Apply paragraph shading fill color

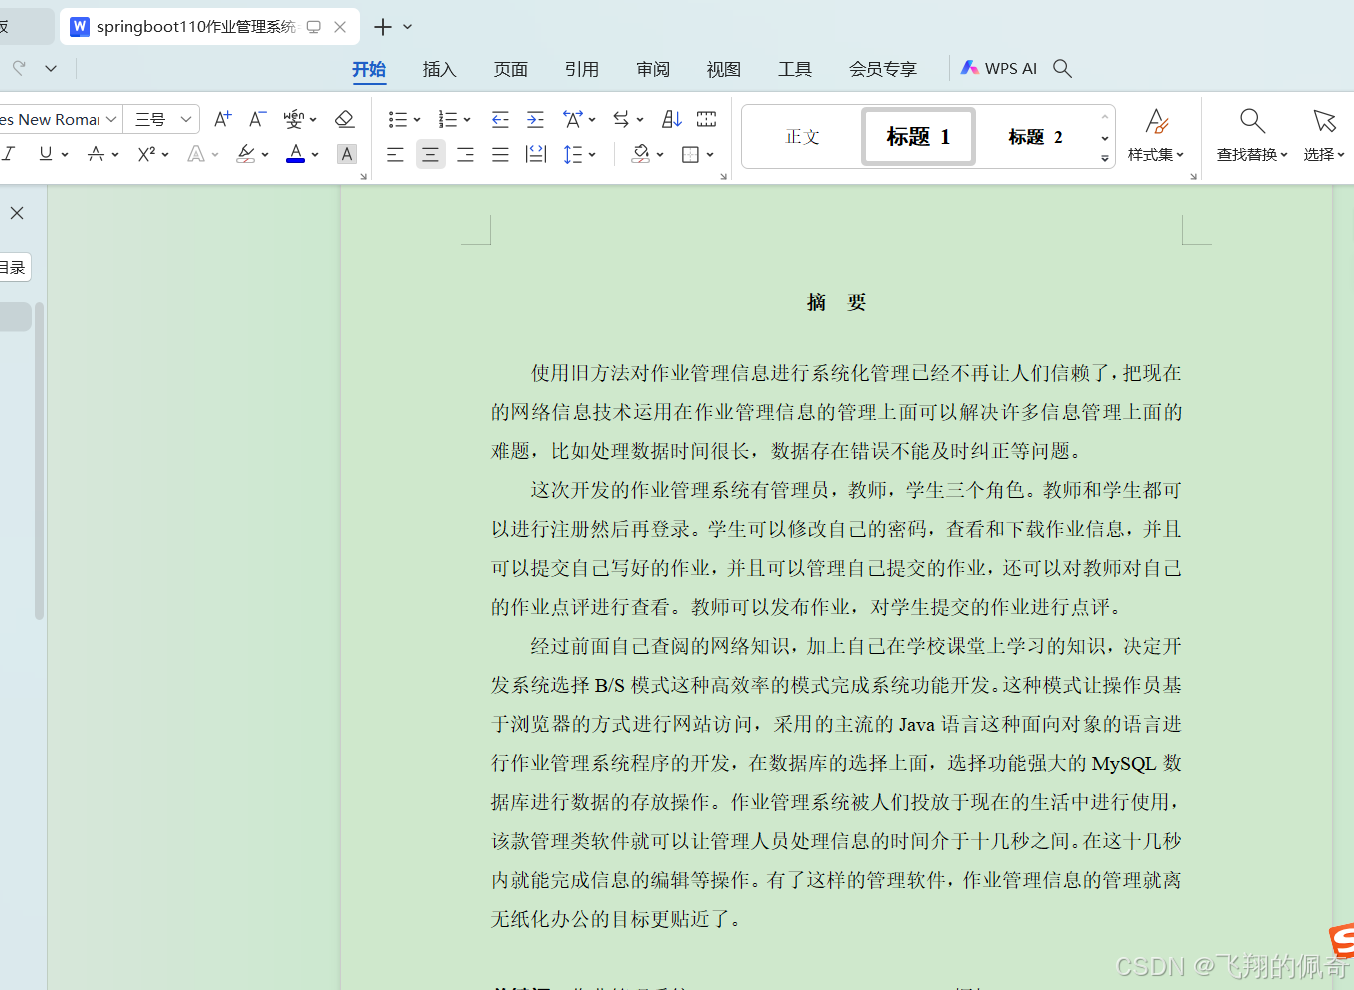pyautogui.click(x=641, y=154)
